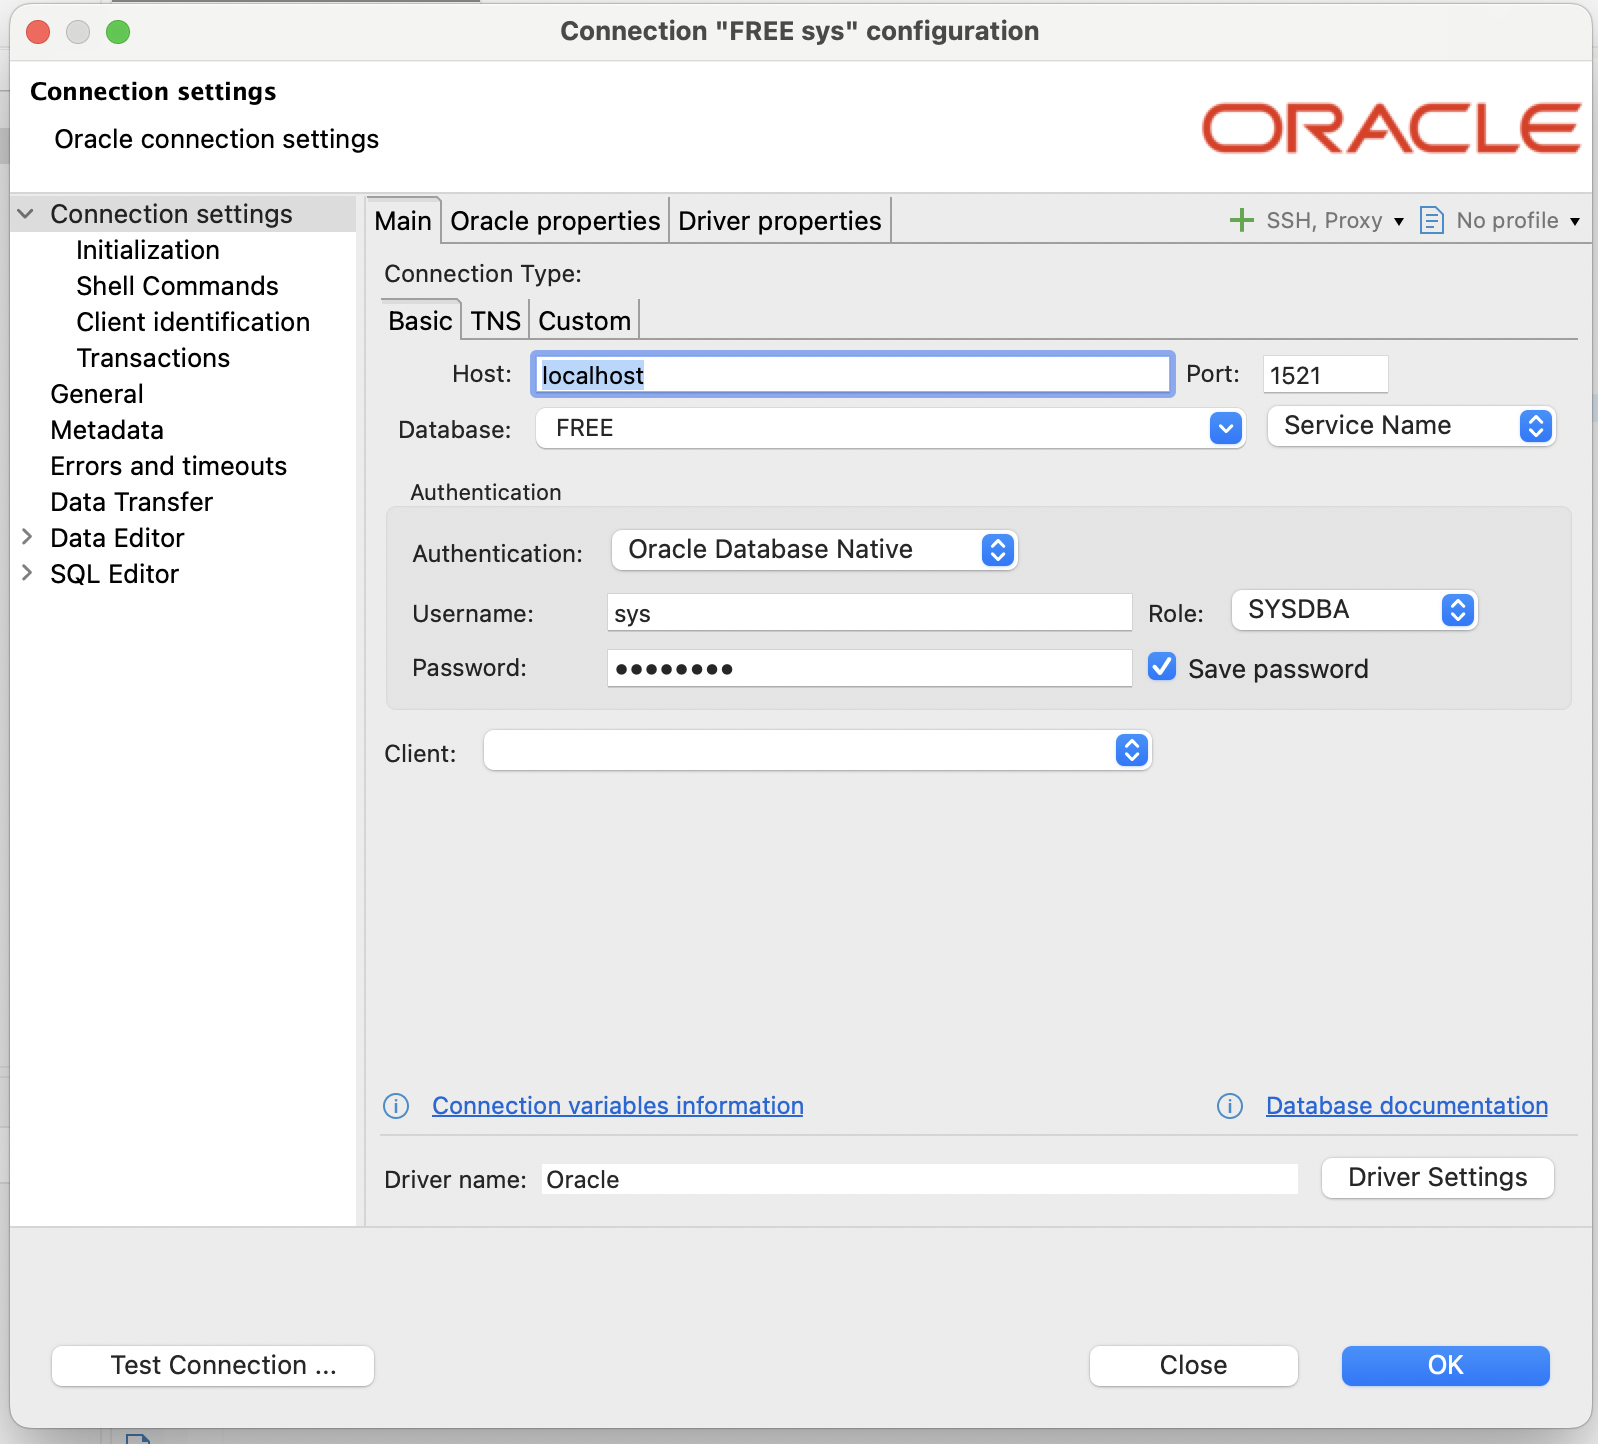Click info icon beside Database documentation
Image resolution: width=1598 pixels, height=1444 pixels.
click(1230, 1106)
